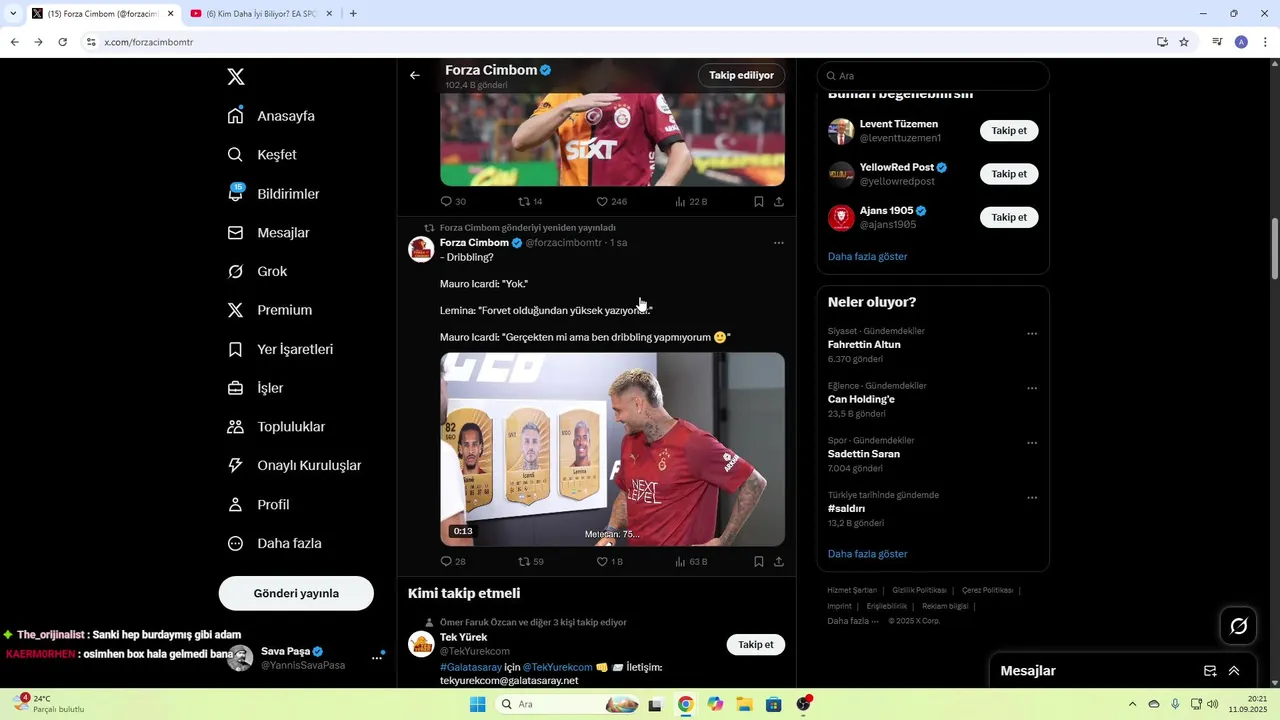Click Daha fazla göster under suggested accounts
The height and width of the screenshot is (720, 1280).
[x=868, y=257]
